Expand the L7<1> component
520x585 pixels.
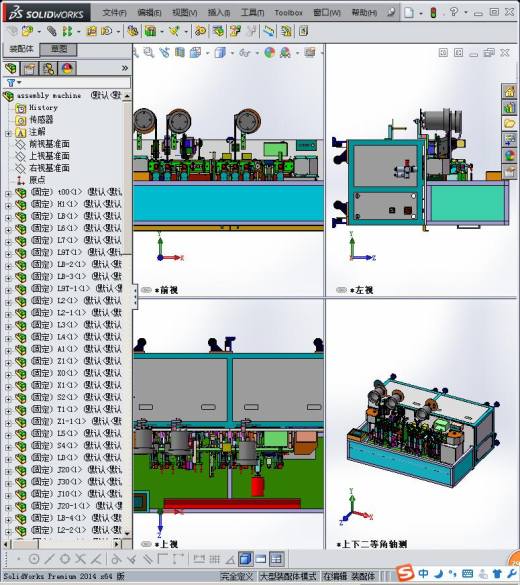click(8, 241)
